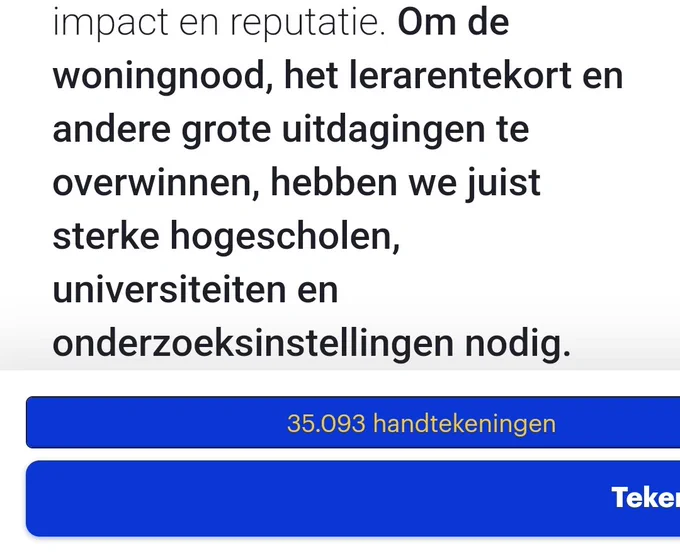Click the blue Teken button
This screenshot has width=680, height=553.
(x=353, y=498)
